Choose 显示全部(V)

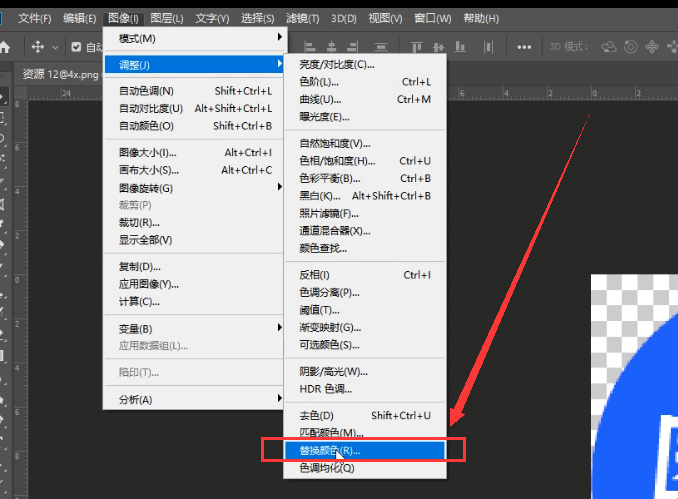194,240
